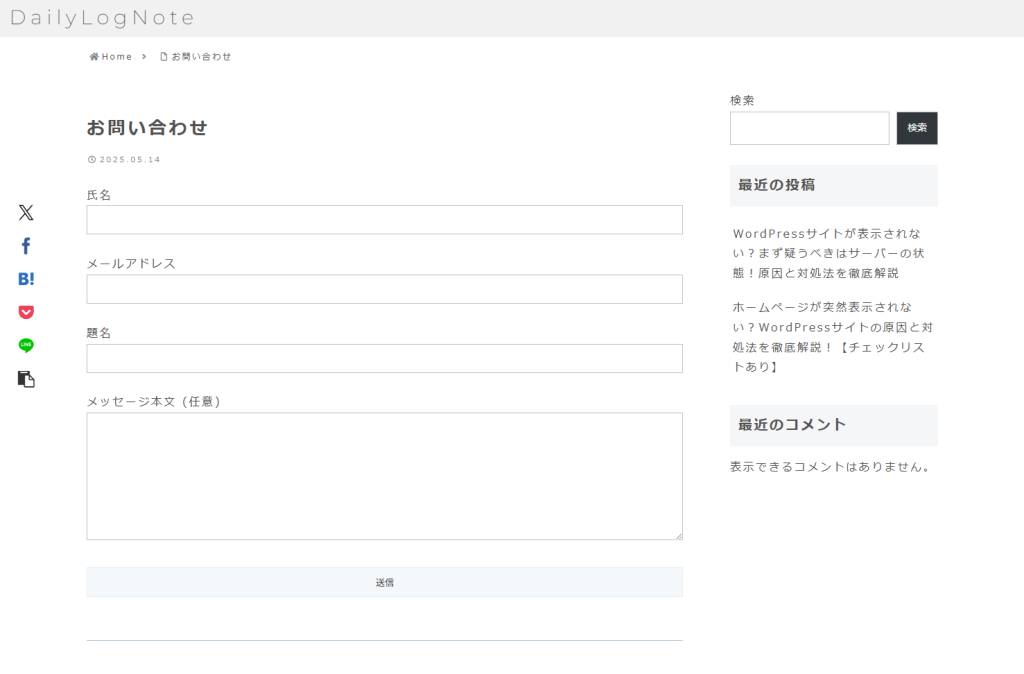Select the 題名 input box
The width and height of the screenshot is (1024, 674).
pos(384,358)
